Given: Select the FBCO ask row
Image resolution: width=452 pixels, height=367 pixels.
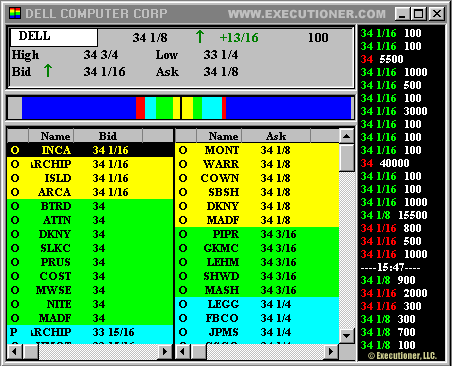Looking at the screenshot, I should pos(257,318).
